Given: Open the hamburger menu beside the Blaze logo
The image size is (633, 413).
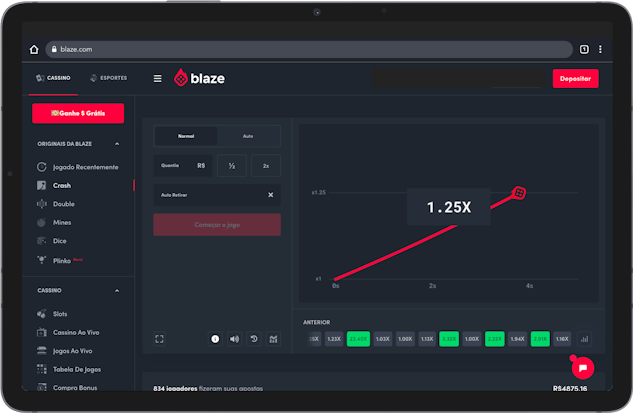Looking at the screenshot, I should (157, 79).
